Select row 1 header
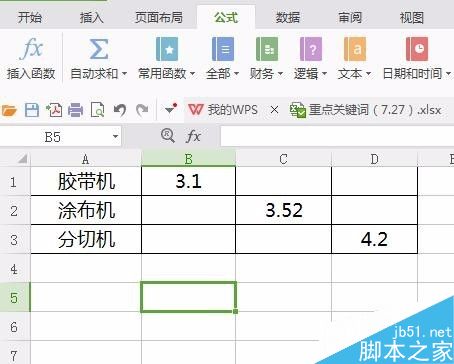The image size is (454, 364). (x=15, y=181)
